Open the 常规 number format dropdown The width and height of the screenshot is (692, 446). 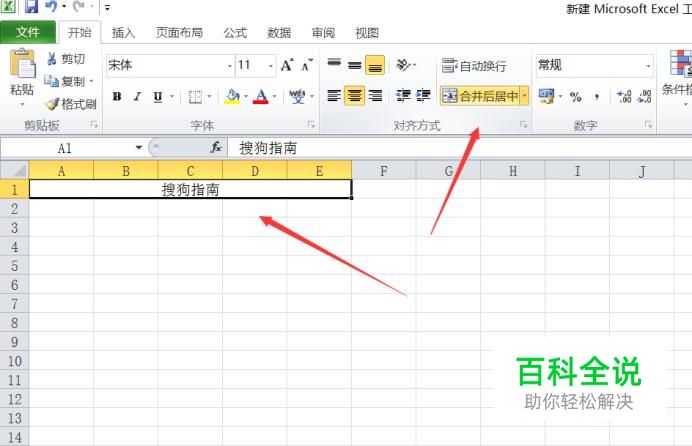point(648,66)
